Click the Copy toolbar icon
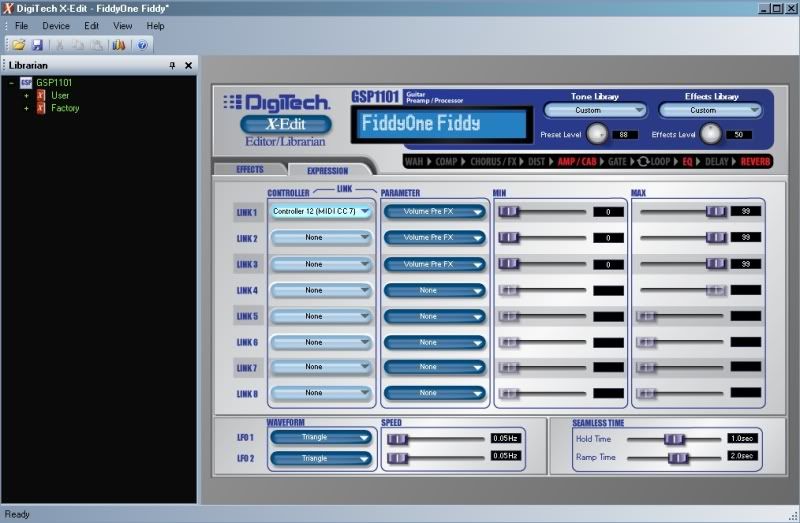Viewport: 800px width, 523px height. pos(78,45)
